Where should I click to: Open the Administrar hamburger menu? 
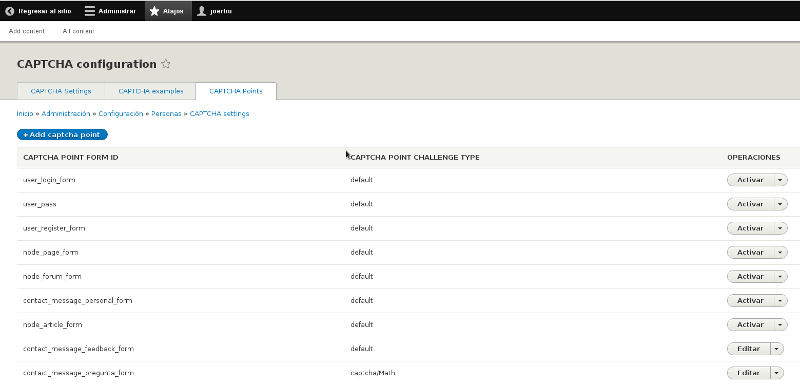click(x=110, y=11)
